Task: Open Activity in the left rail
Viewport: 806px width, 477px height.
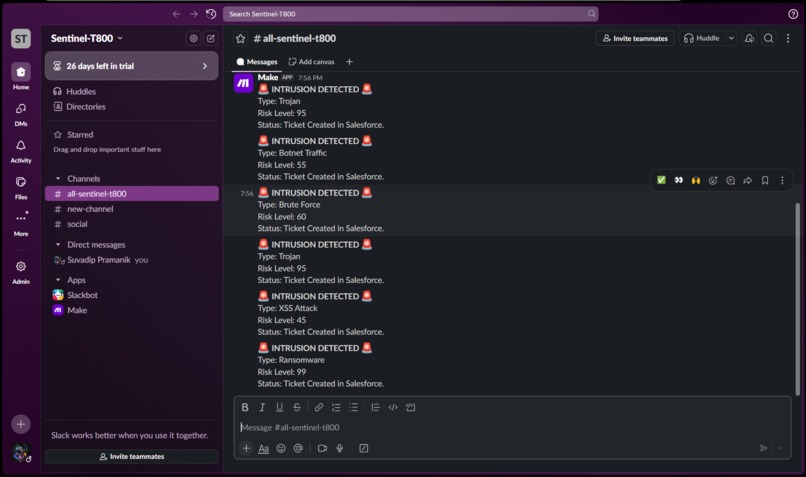Action: click(x=21, y=151)
